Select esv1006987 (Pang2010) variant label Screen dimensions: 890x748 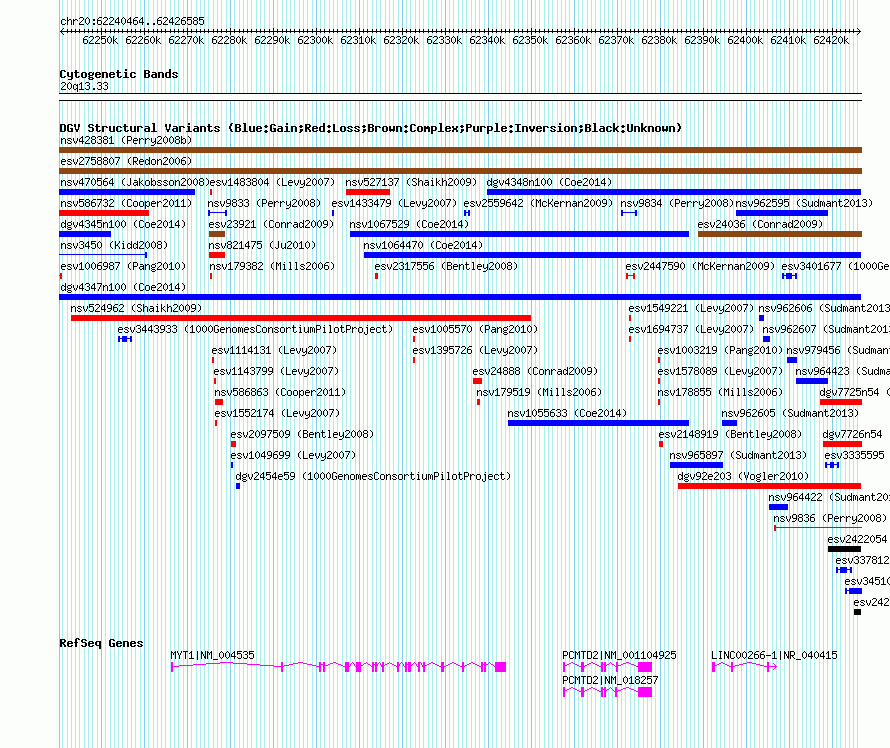click(x=123, y=266)
